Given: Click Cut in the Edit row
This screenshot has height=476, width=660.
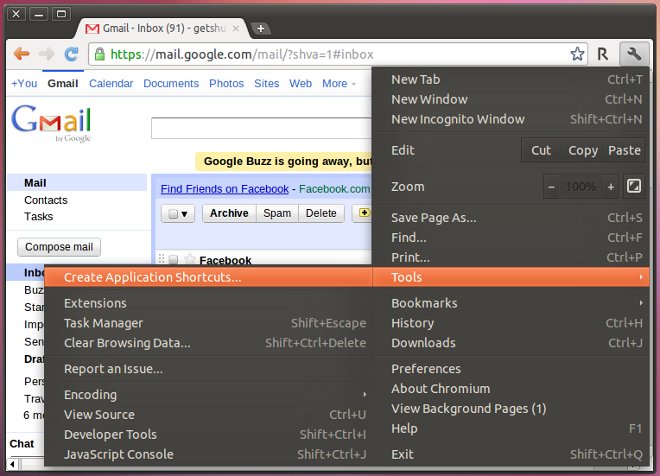Looking at the screenshot, I should [x=541, y=150].
